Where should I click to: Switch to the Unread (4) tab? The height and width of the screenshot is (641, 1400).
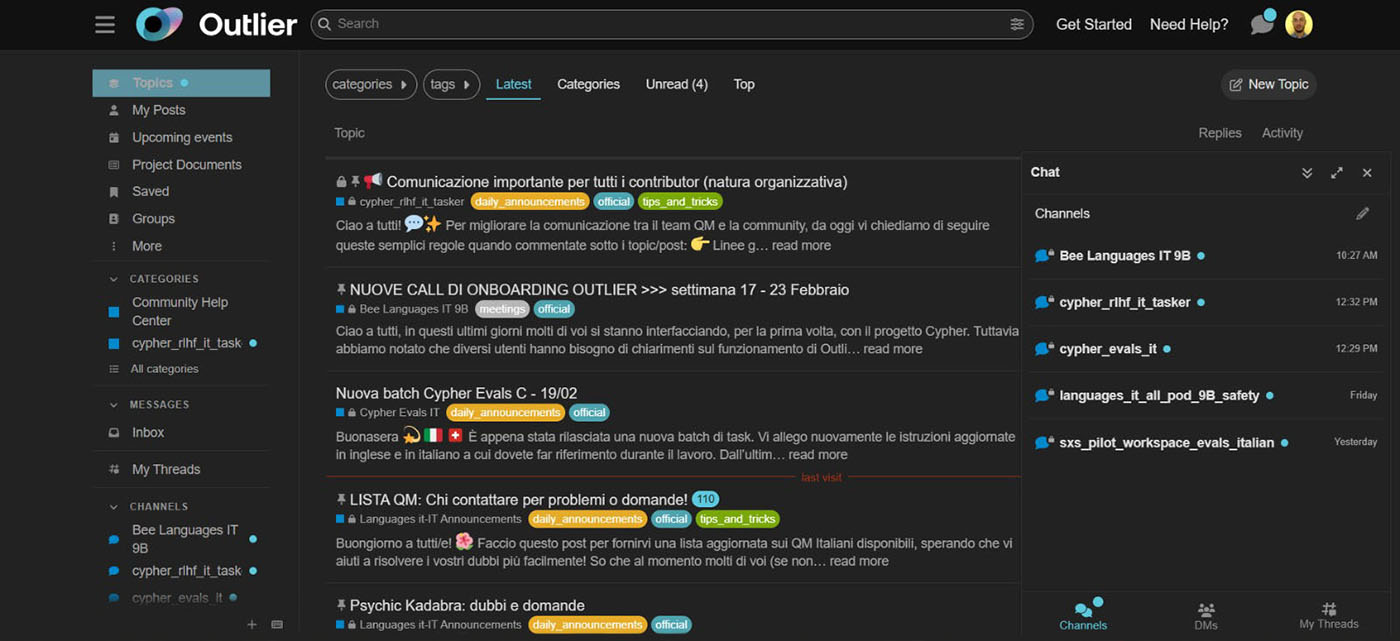coord(676,85)
